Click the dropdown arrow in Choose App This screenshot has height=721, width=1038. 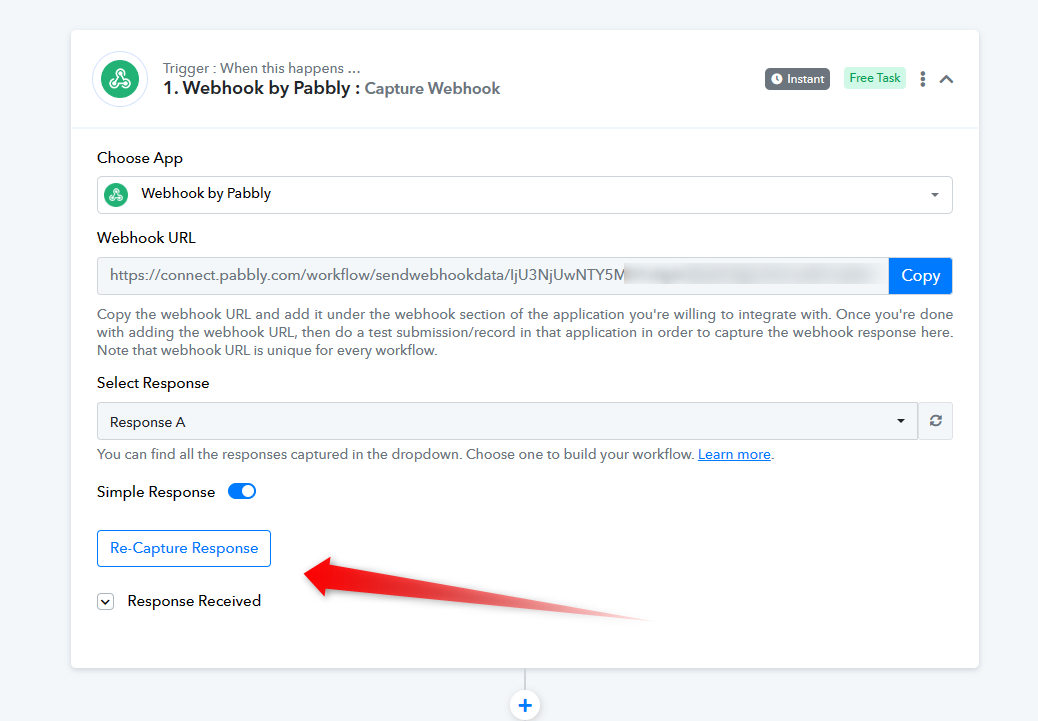[935, 195]
